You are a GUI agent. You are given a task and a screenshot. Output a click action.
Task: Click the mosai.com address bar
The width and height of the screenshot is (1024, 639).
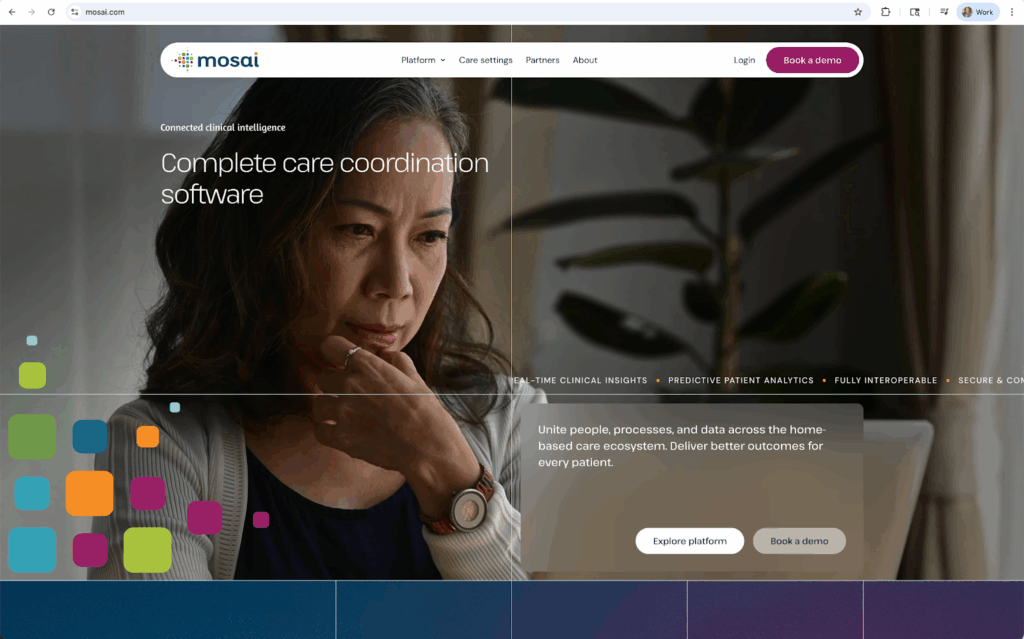click(x=457, y=12)
